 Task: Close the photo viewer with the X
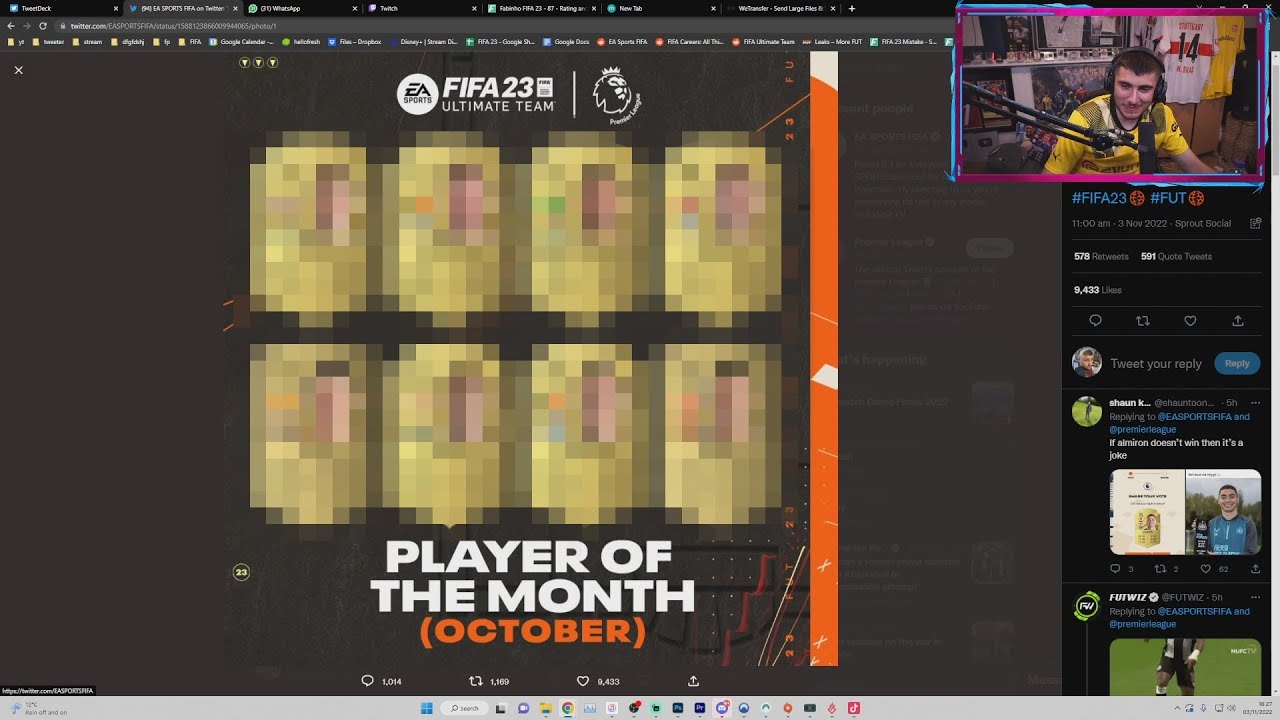(x=18, y=70)
